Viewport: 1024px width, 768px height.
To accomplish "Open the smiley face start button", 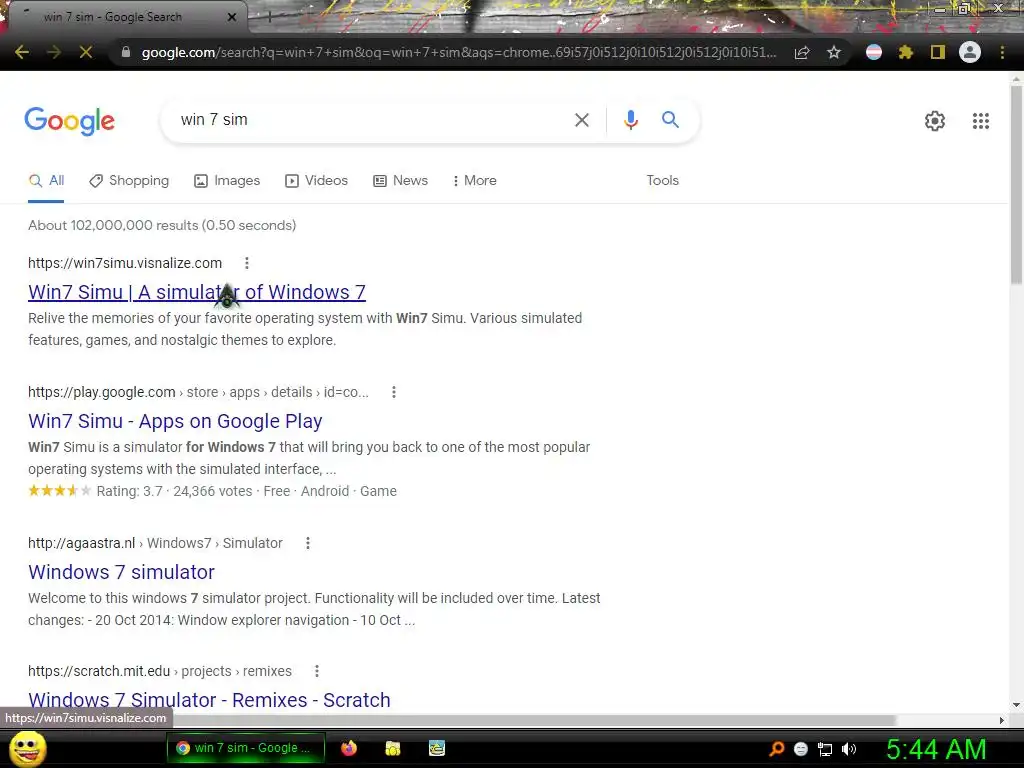I will click(27, 748).
